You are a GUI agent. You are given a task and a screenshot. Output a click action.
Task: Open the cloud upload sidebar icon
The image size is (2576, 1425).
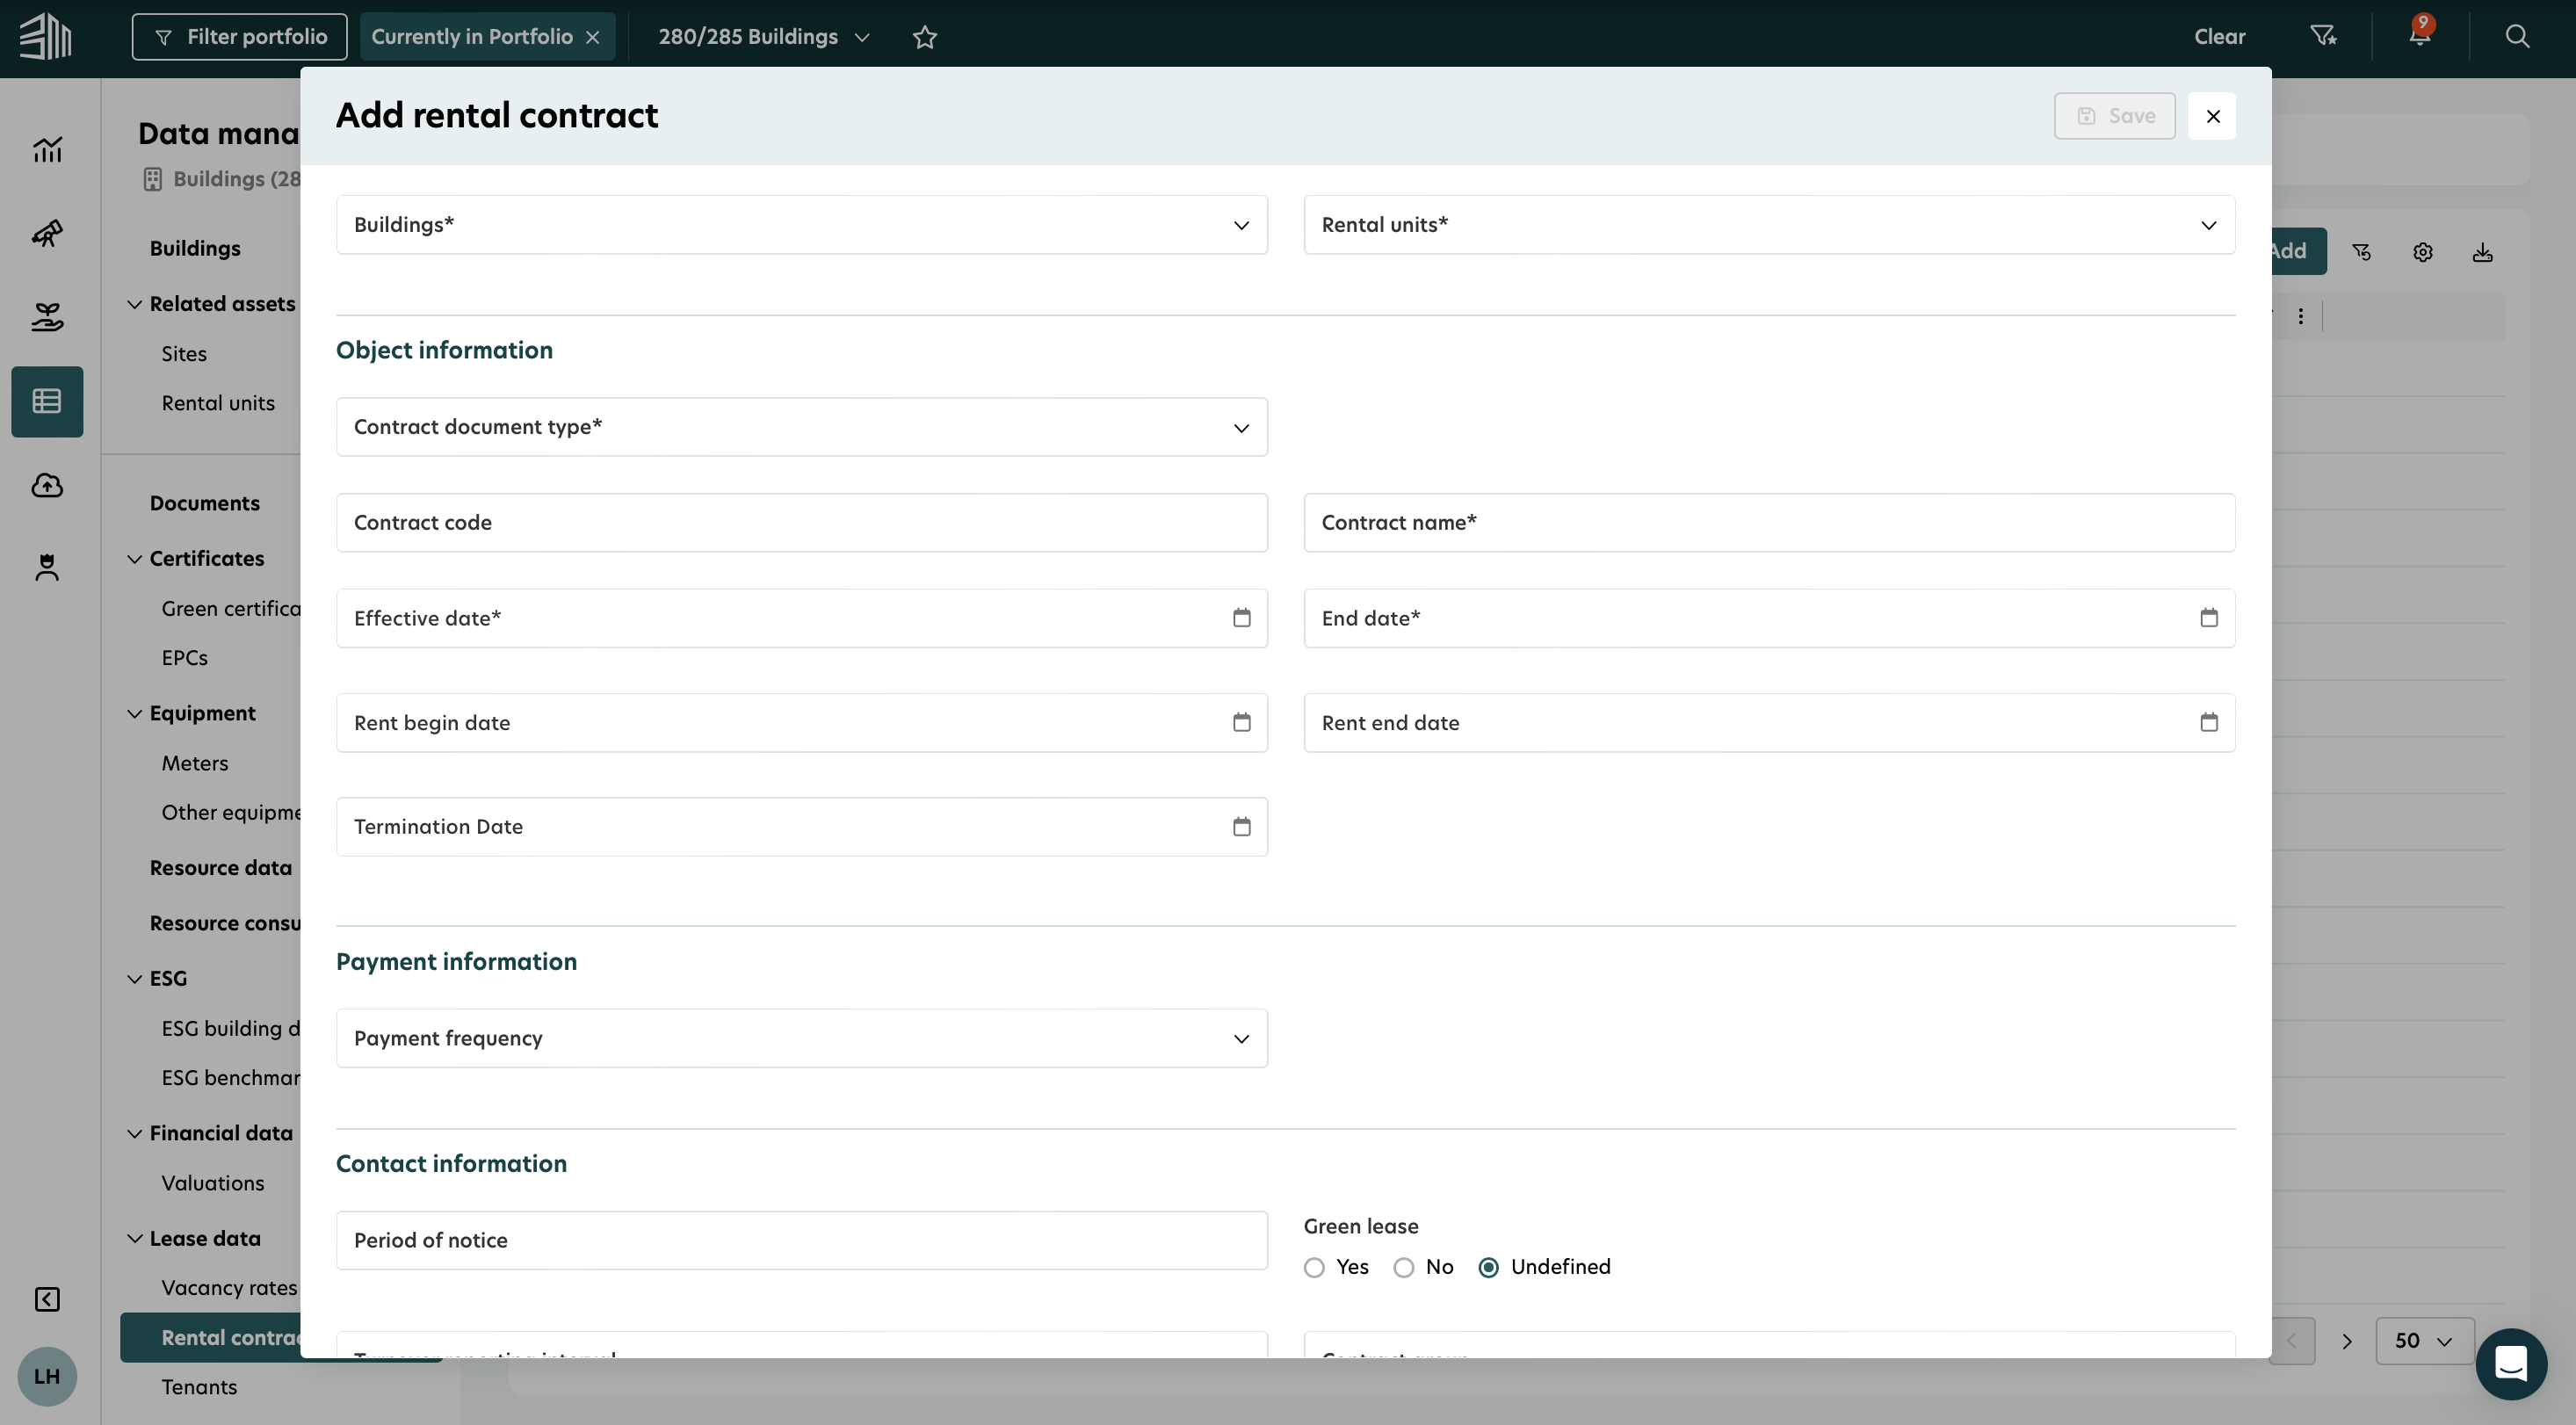[47, 485]
